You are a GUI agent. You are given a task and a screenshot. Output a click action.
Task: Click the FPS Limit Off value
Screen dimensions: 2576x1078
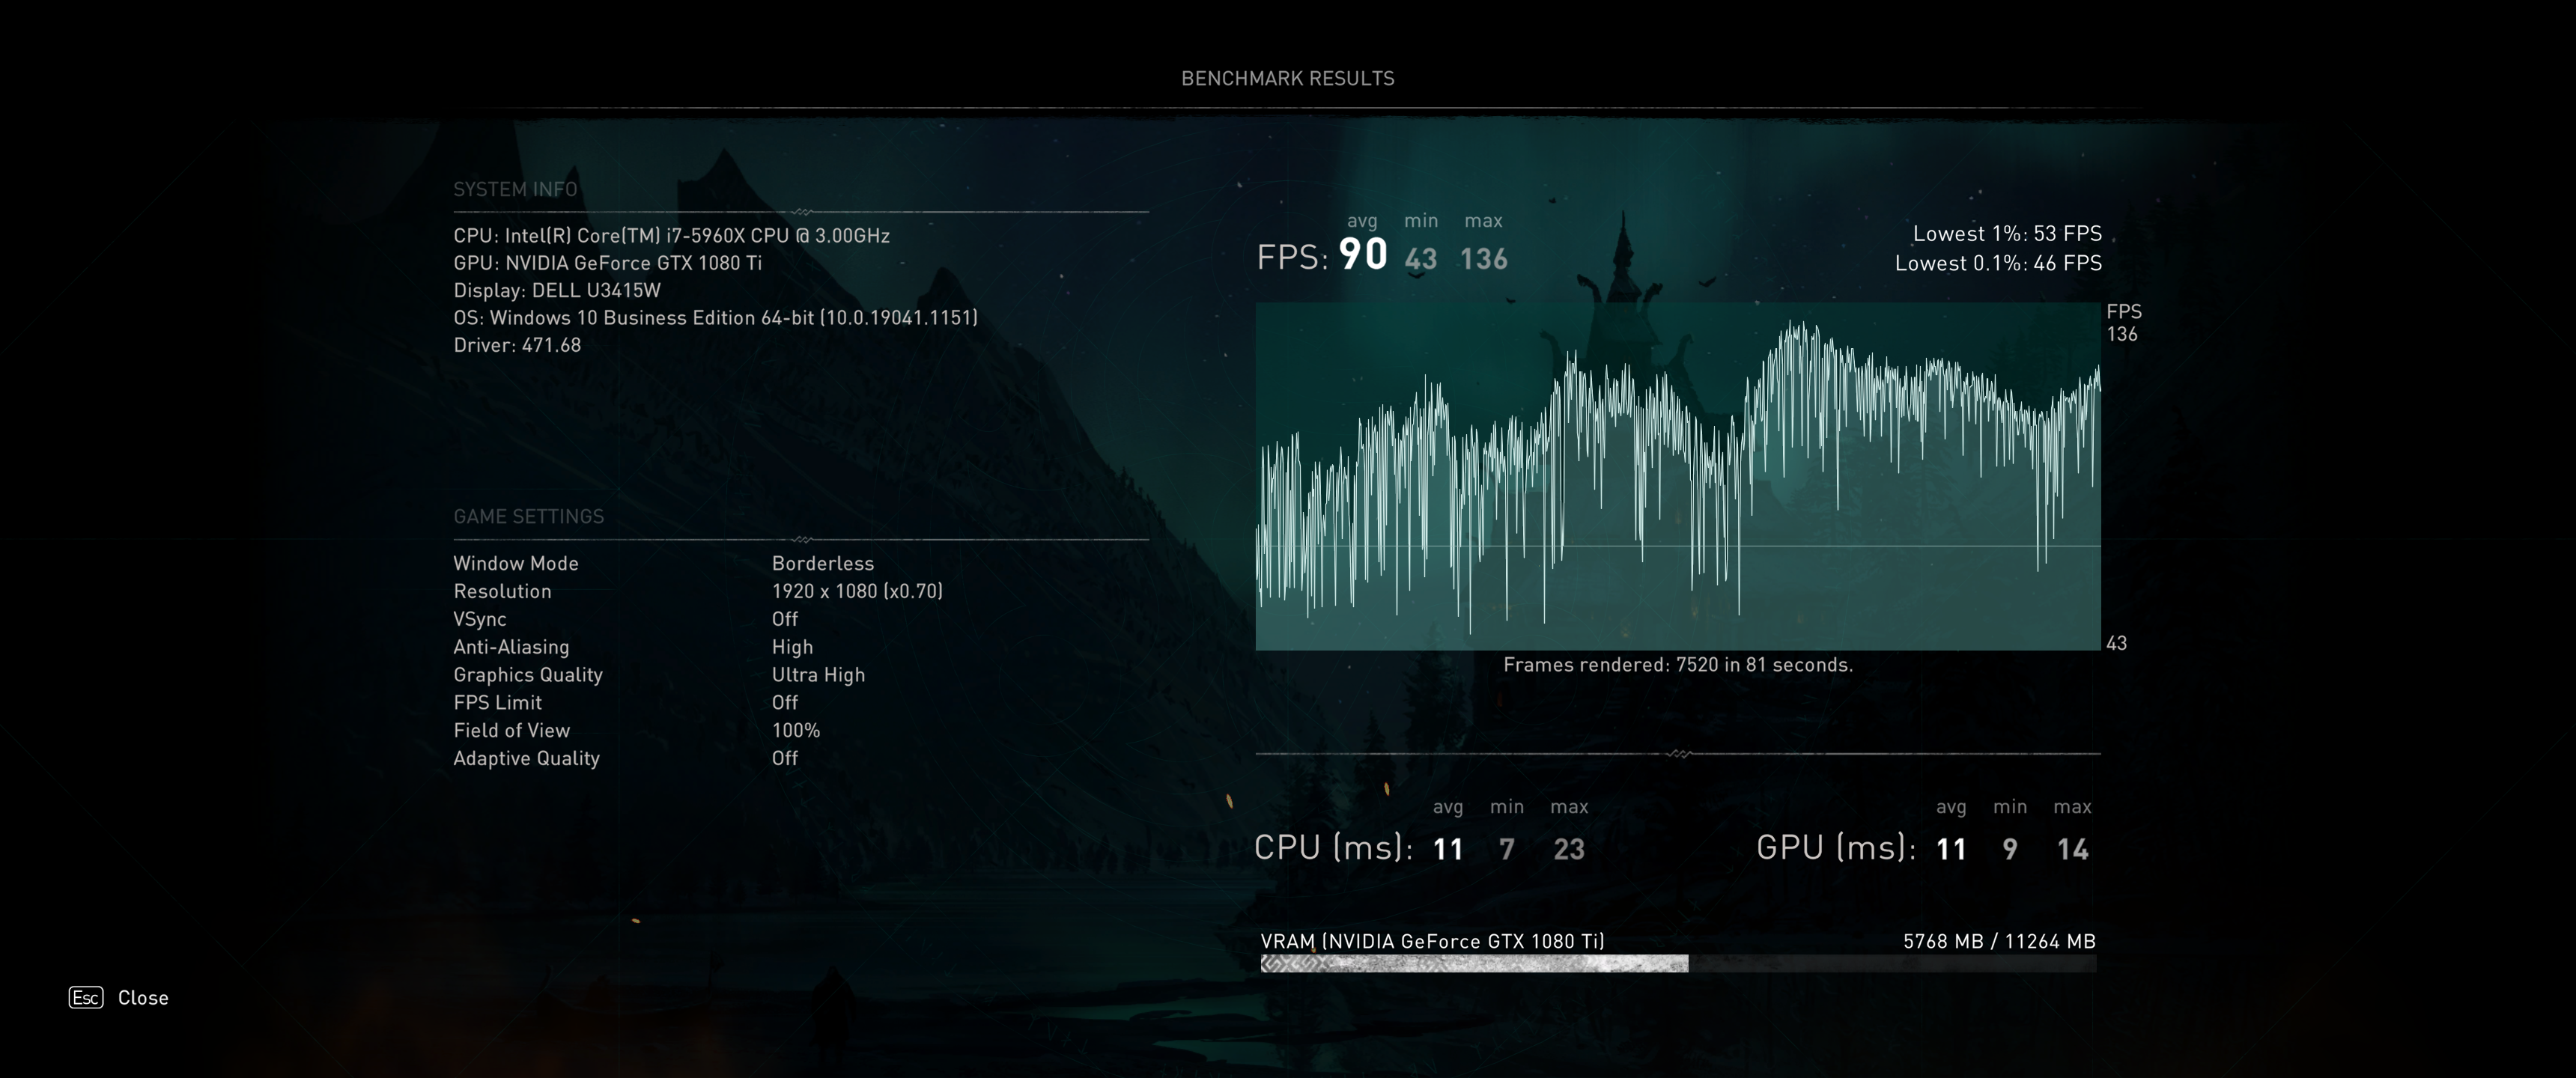(x=784, y=702)
